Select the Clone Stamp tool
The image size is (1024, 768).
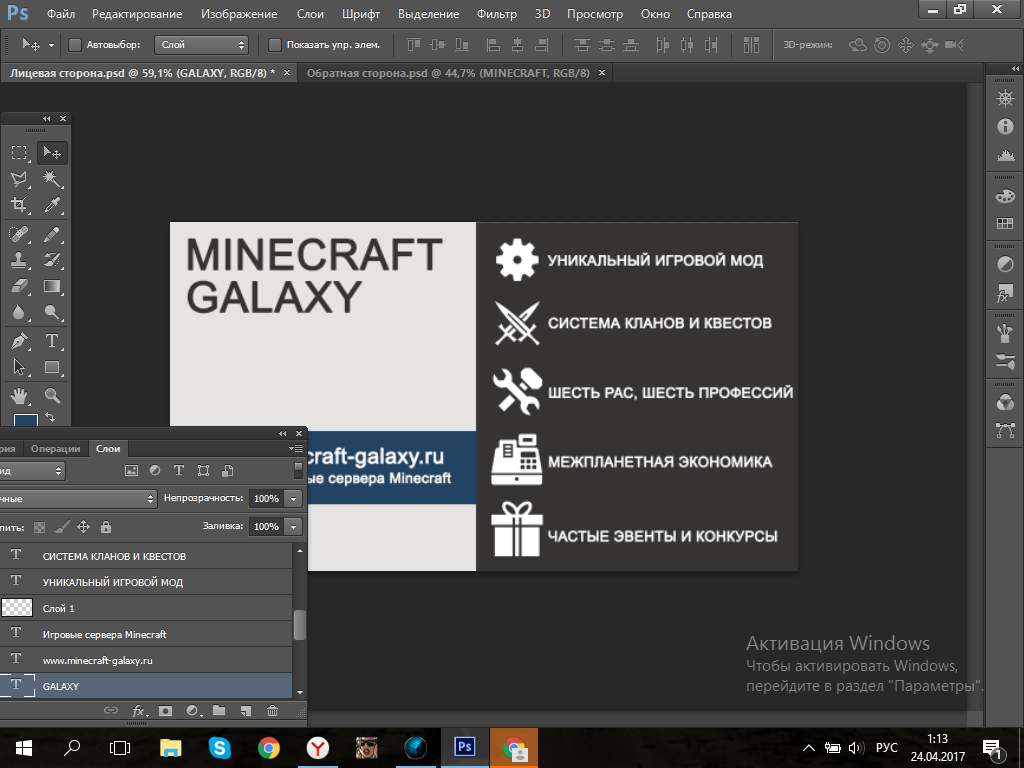19,260
